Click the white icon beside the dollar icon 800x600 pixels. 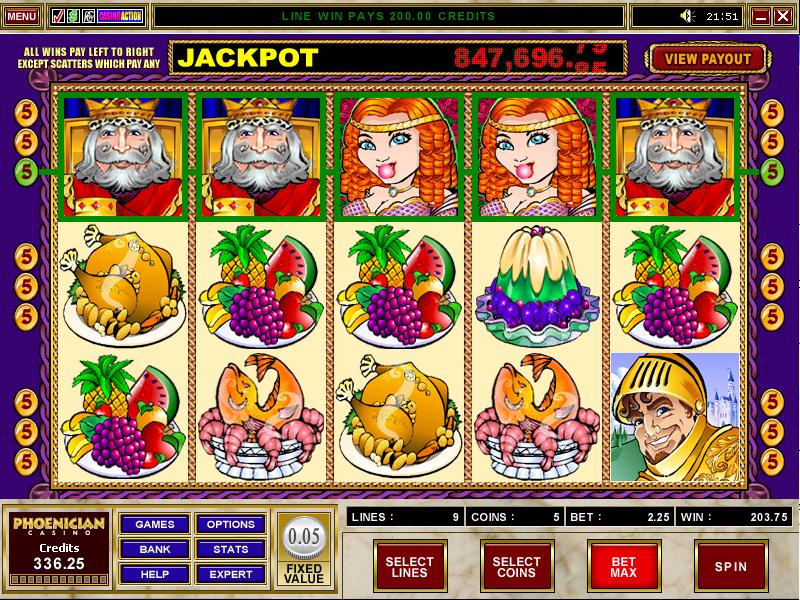(88, 17)
